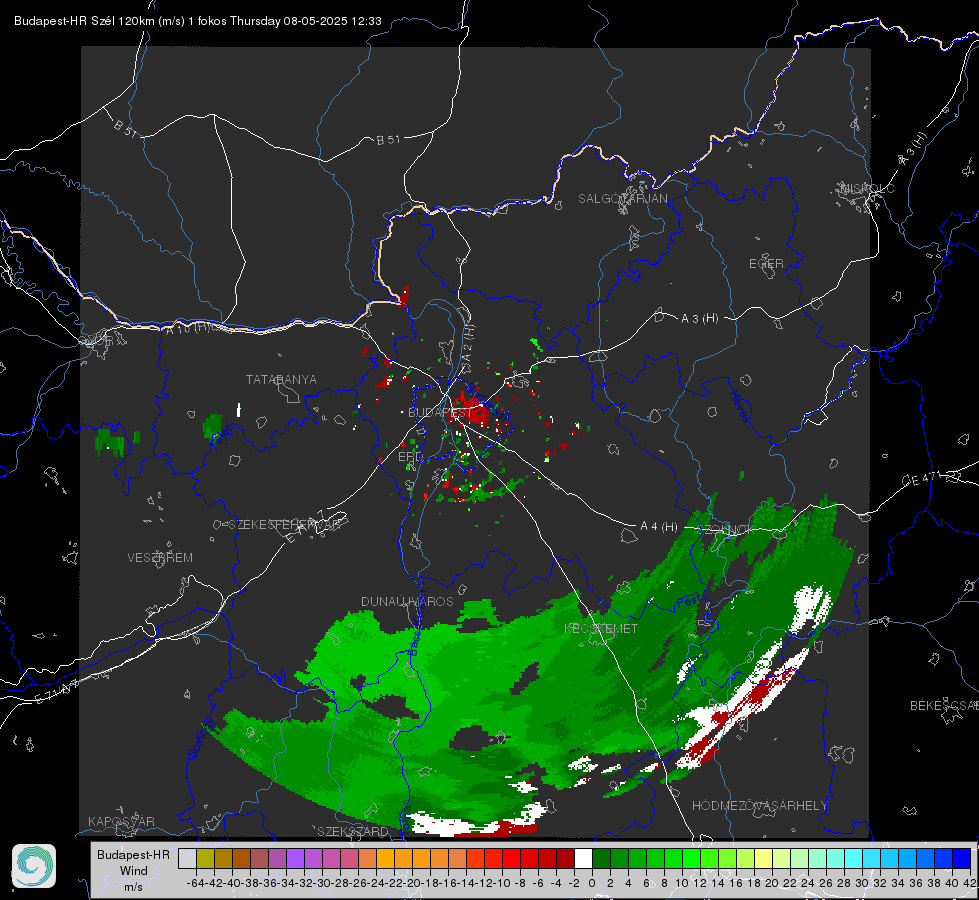Select the TATABANYA city label

click(281, 380)
